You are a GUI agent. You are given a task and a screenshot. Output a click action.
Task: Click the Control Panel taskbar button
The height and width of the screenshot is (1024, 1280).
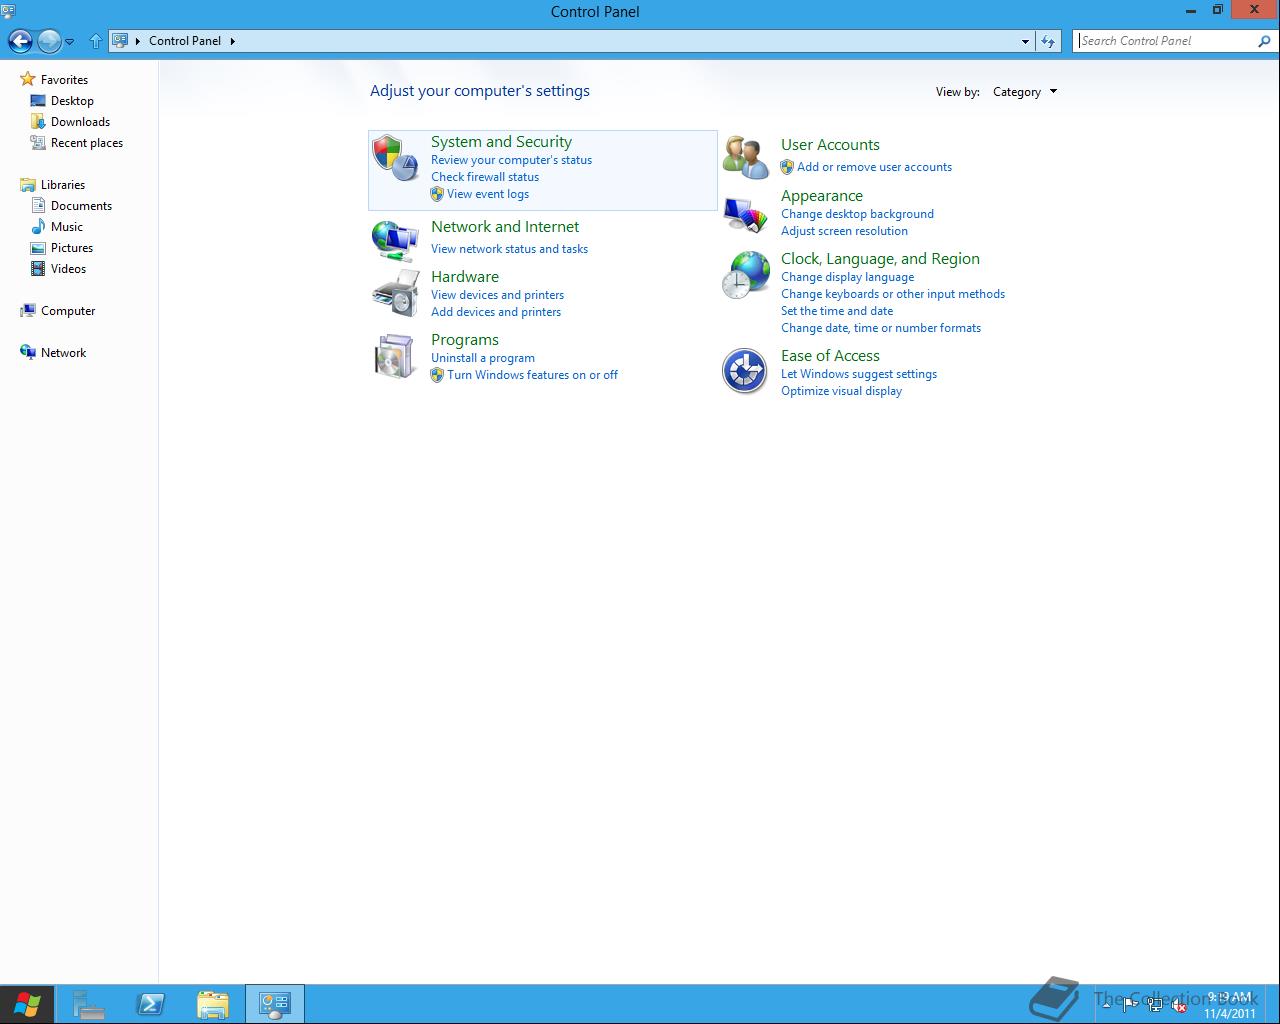(x=274, y=1004)
